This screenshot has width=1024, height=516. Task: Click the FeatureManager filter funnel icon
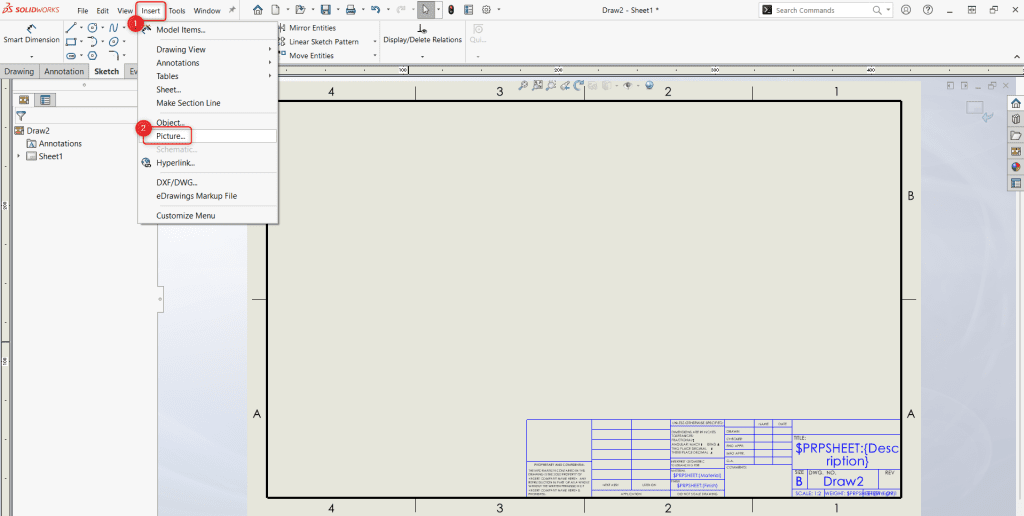click(21, 116)
